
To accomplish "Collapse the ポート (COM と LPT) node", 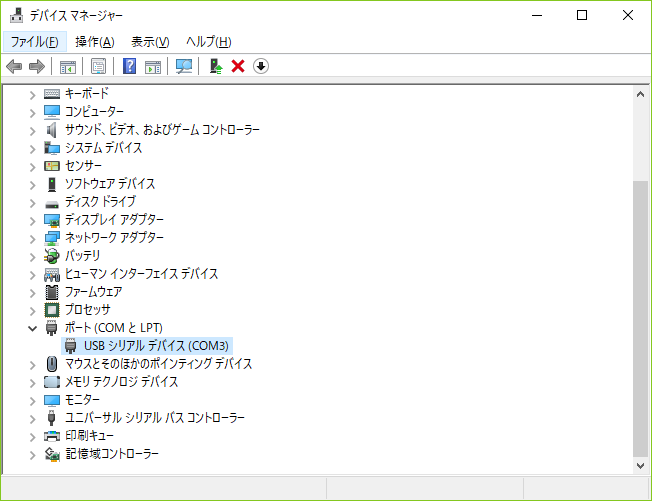I will pyautogui.click(x=33, y=328).
